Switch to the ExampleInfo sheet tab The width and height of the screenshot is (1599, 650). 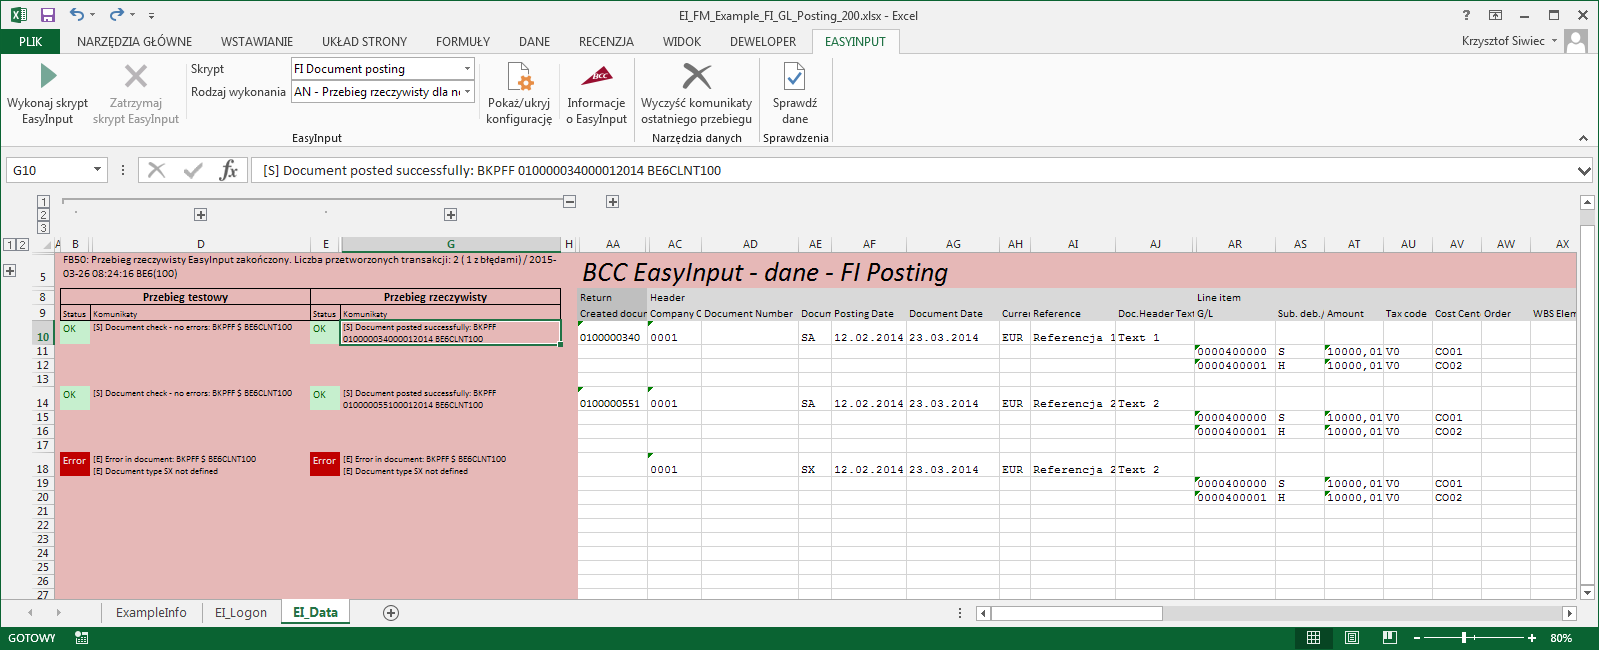tap(151, 612)
